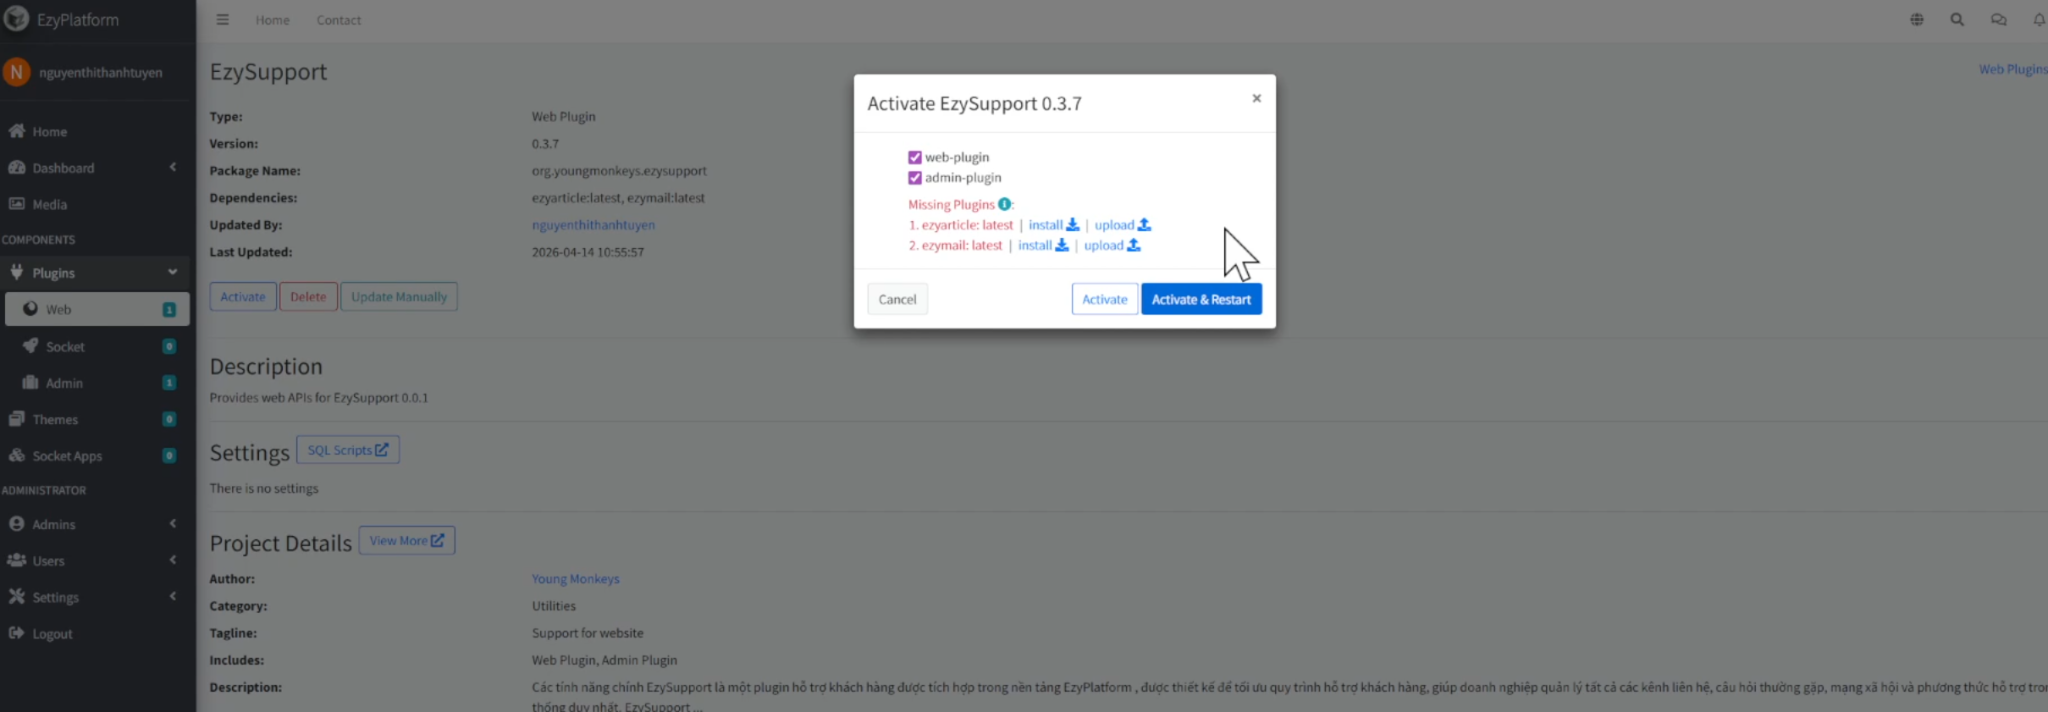Uncheck the web-plugin checkbox
This screenshot has width=2048, height=712.
[x=914, y=157]
